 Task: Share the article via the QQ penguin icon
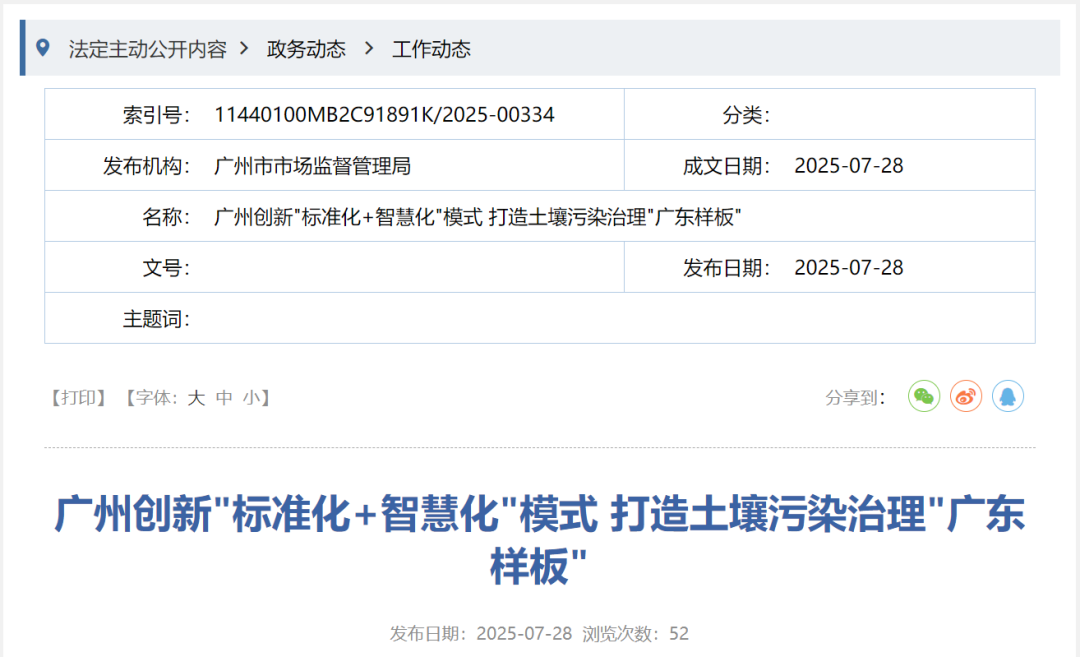[x=1008, y=396]
